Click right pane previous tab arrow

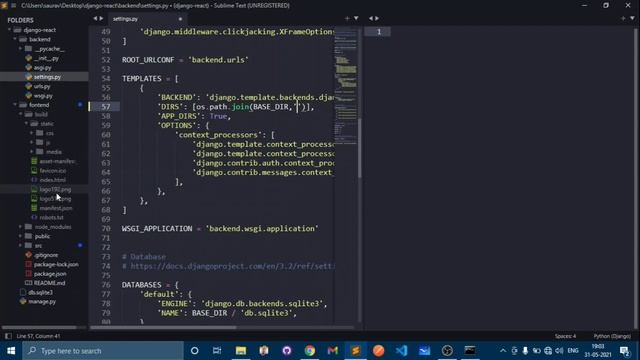(x=371, y=18)
